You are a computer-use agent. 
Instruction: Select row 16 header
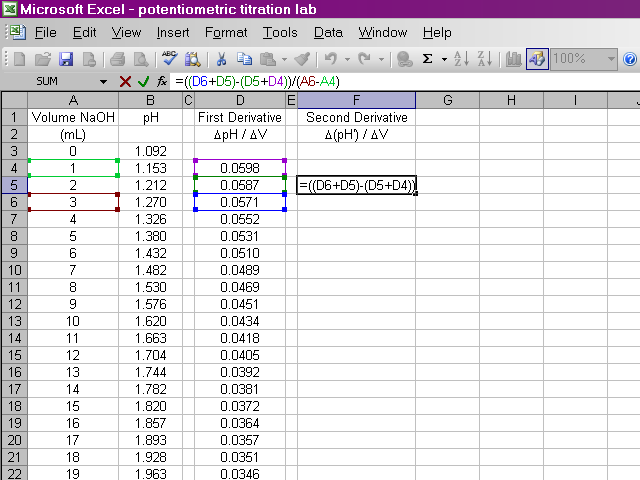[x=14, y=372]
